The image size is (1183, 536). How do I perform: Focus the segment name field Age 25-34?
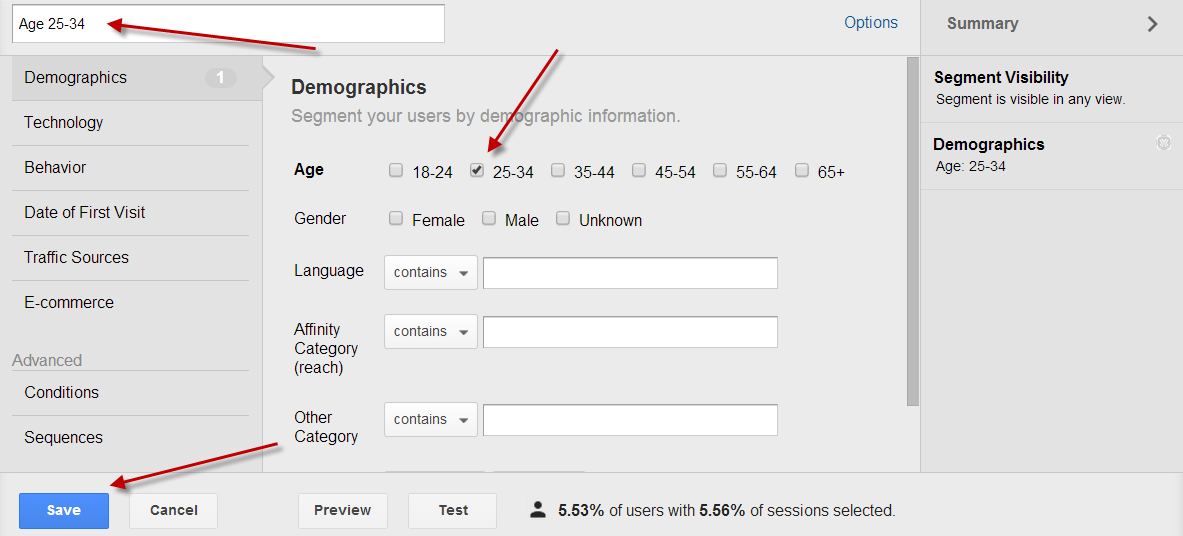click(228, 23)
